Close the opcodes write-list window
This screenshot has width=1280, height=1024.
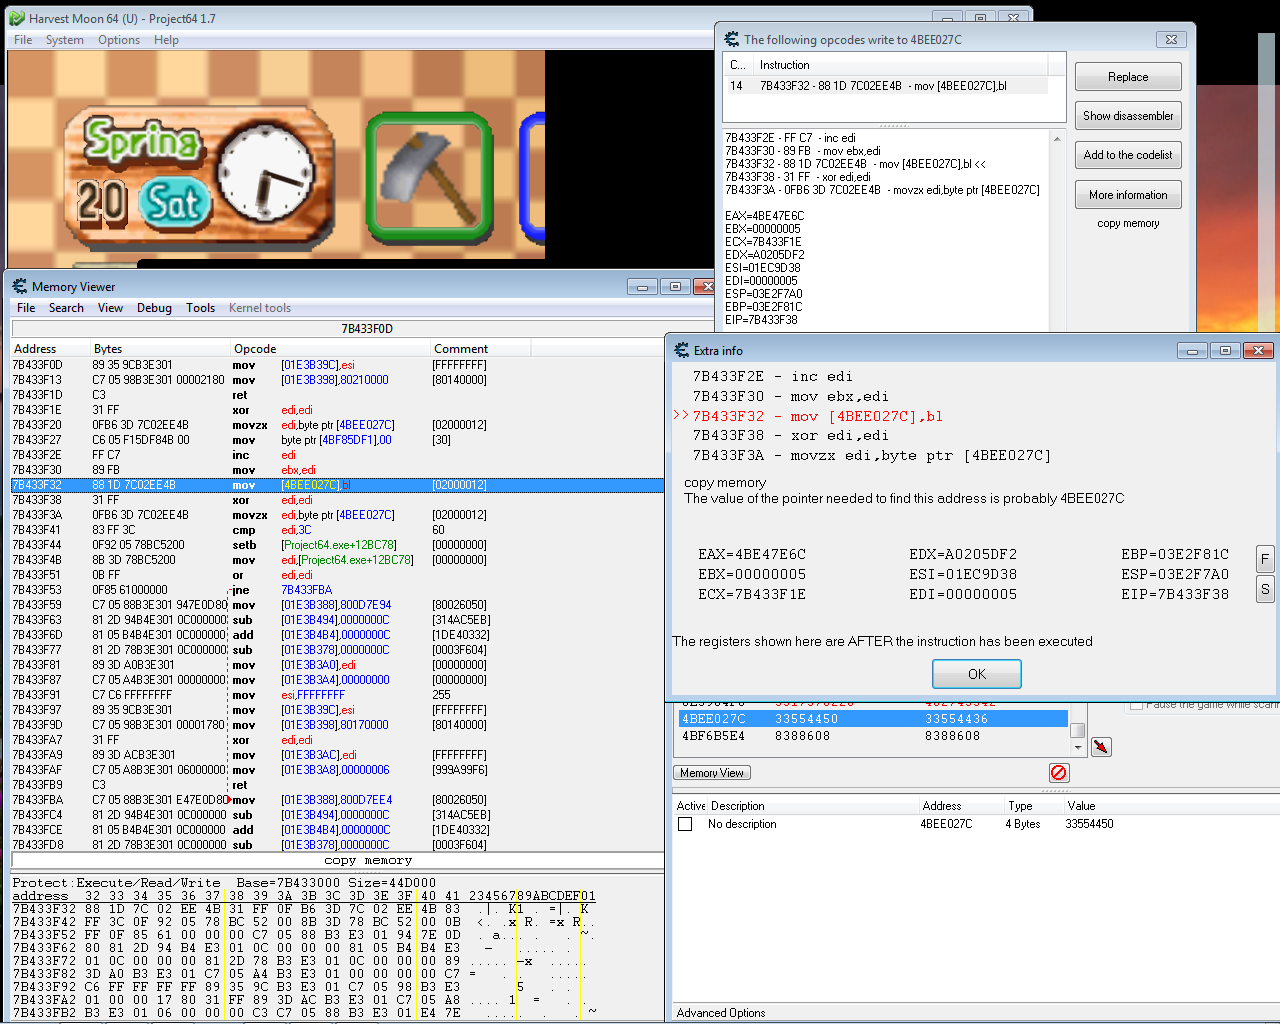click(1171, 40)
